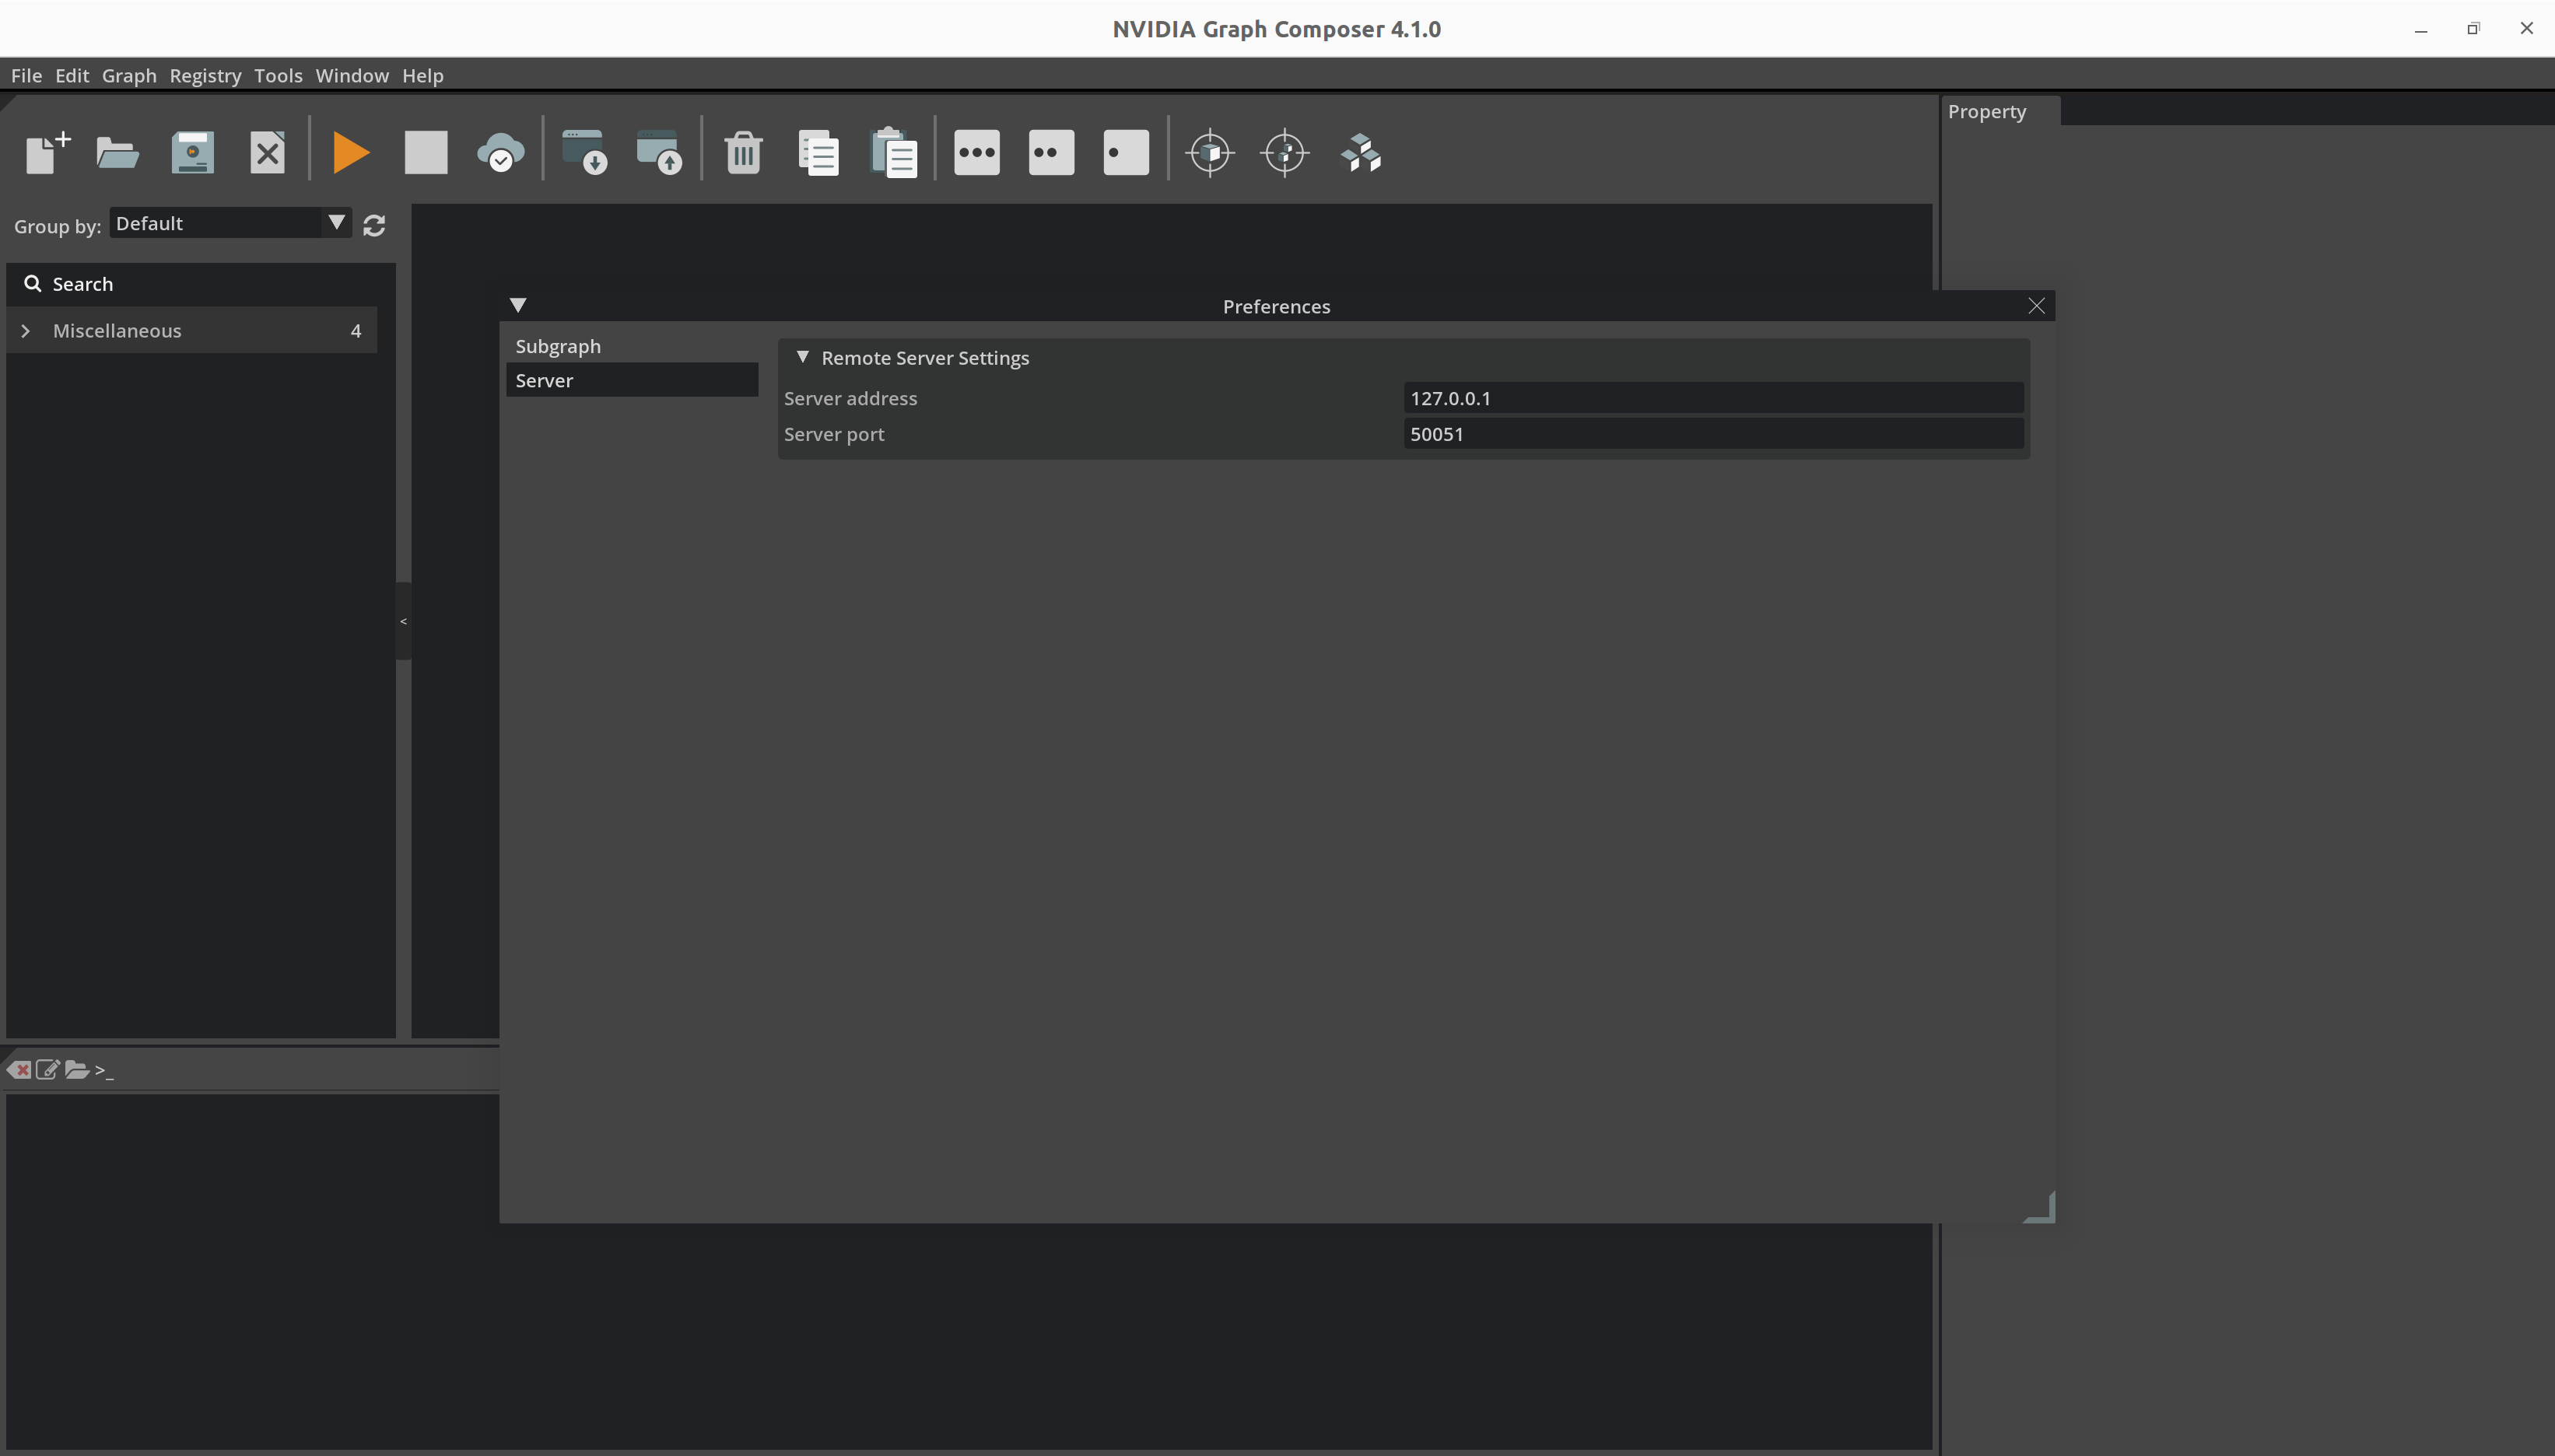Click refresh component registry button
The image size is (2555, 1456).
(x=373, y=225)
